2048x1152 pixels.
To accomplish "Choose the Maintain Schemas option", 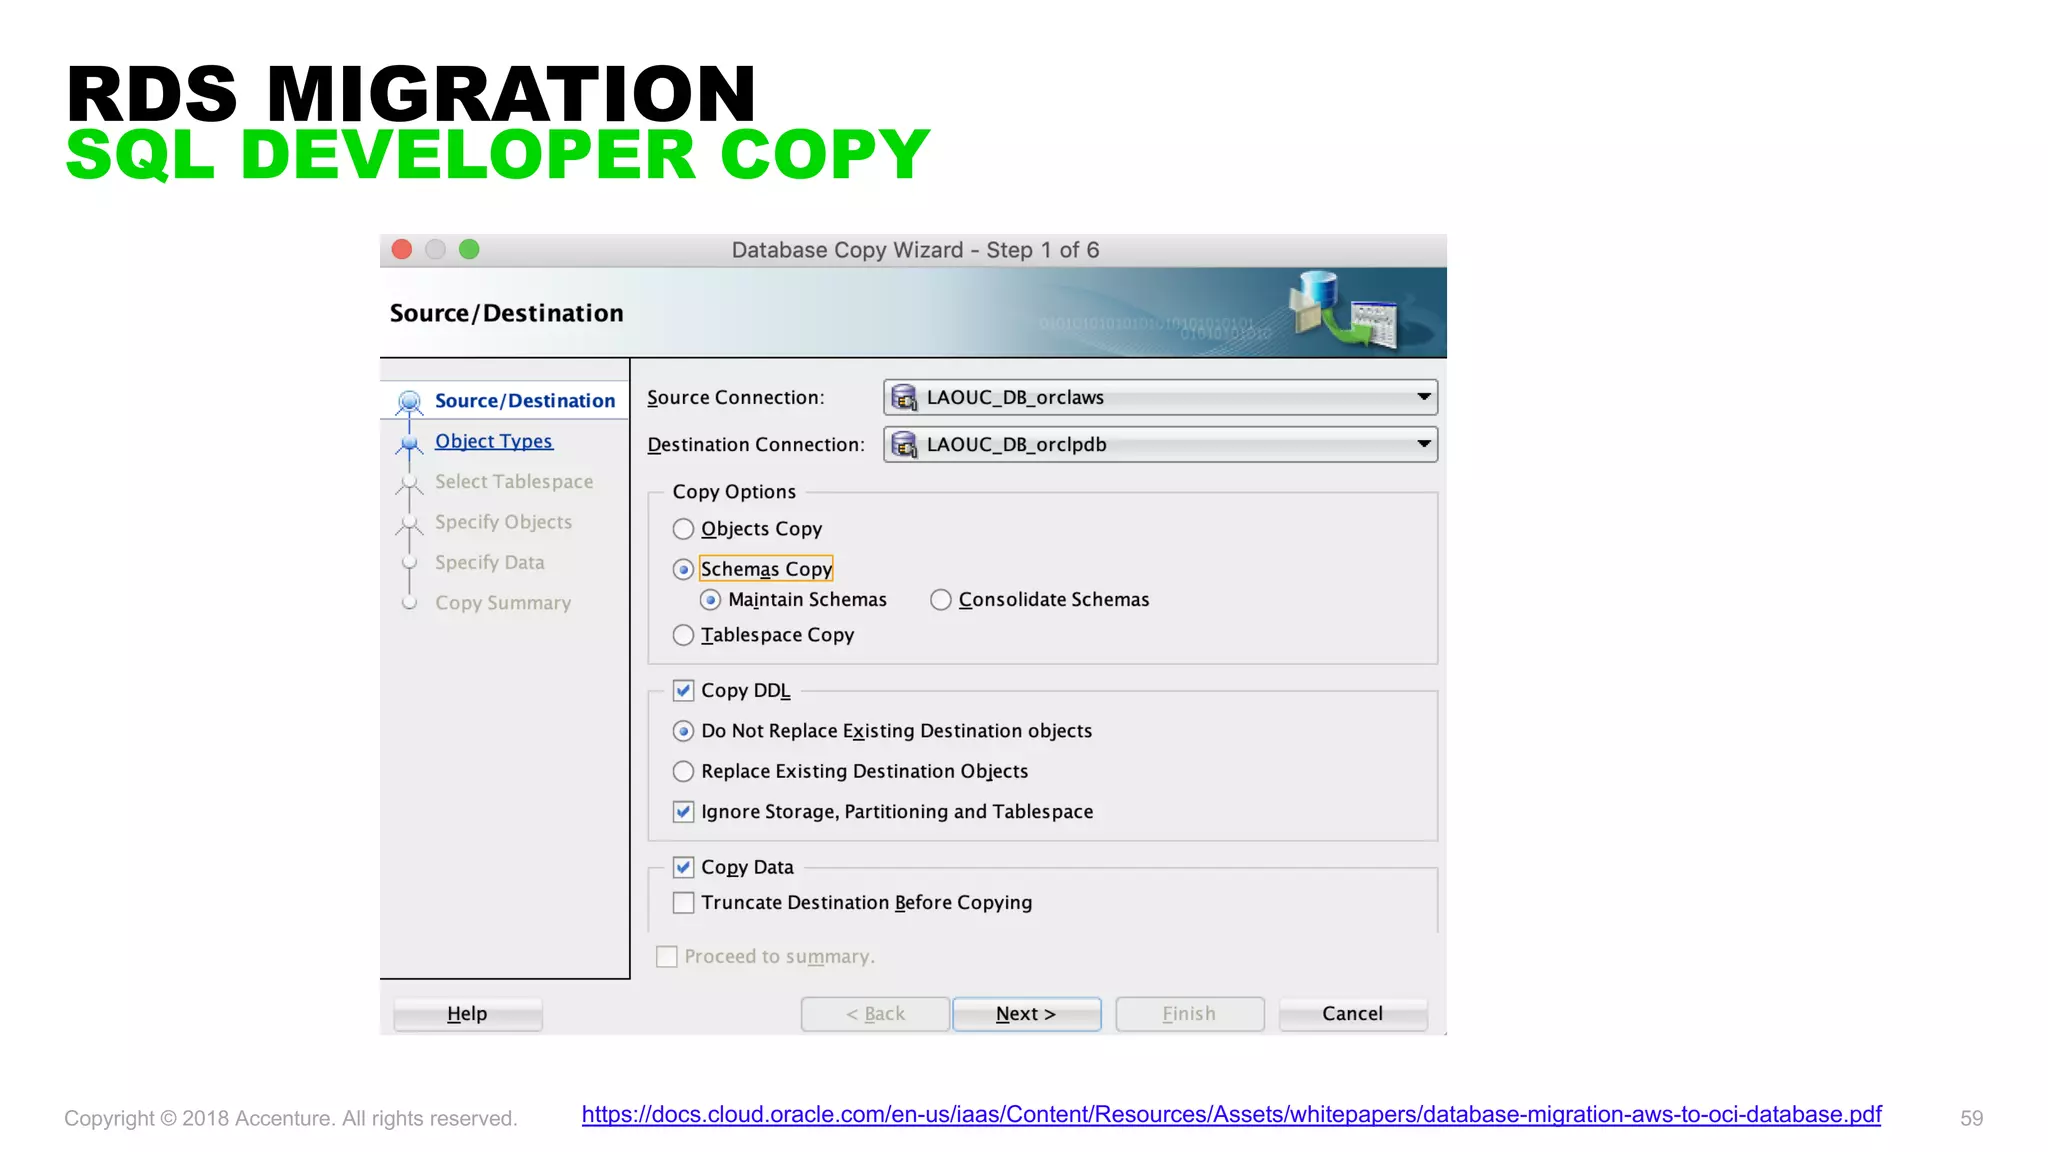I will point(710,600).
